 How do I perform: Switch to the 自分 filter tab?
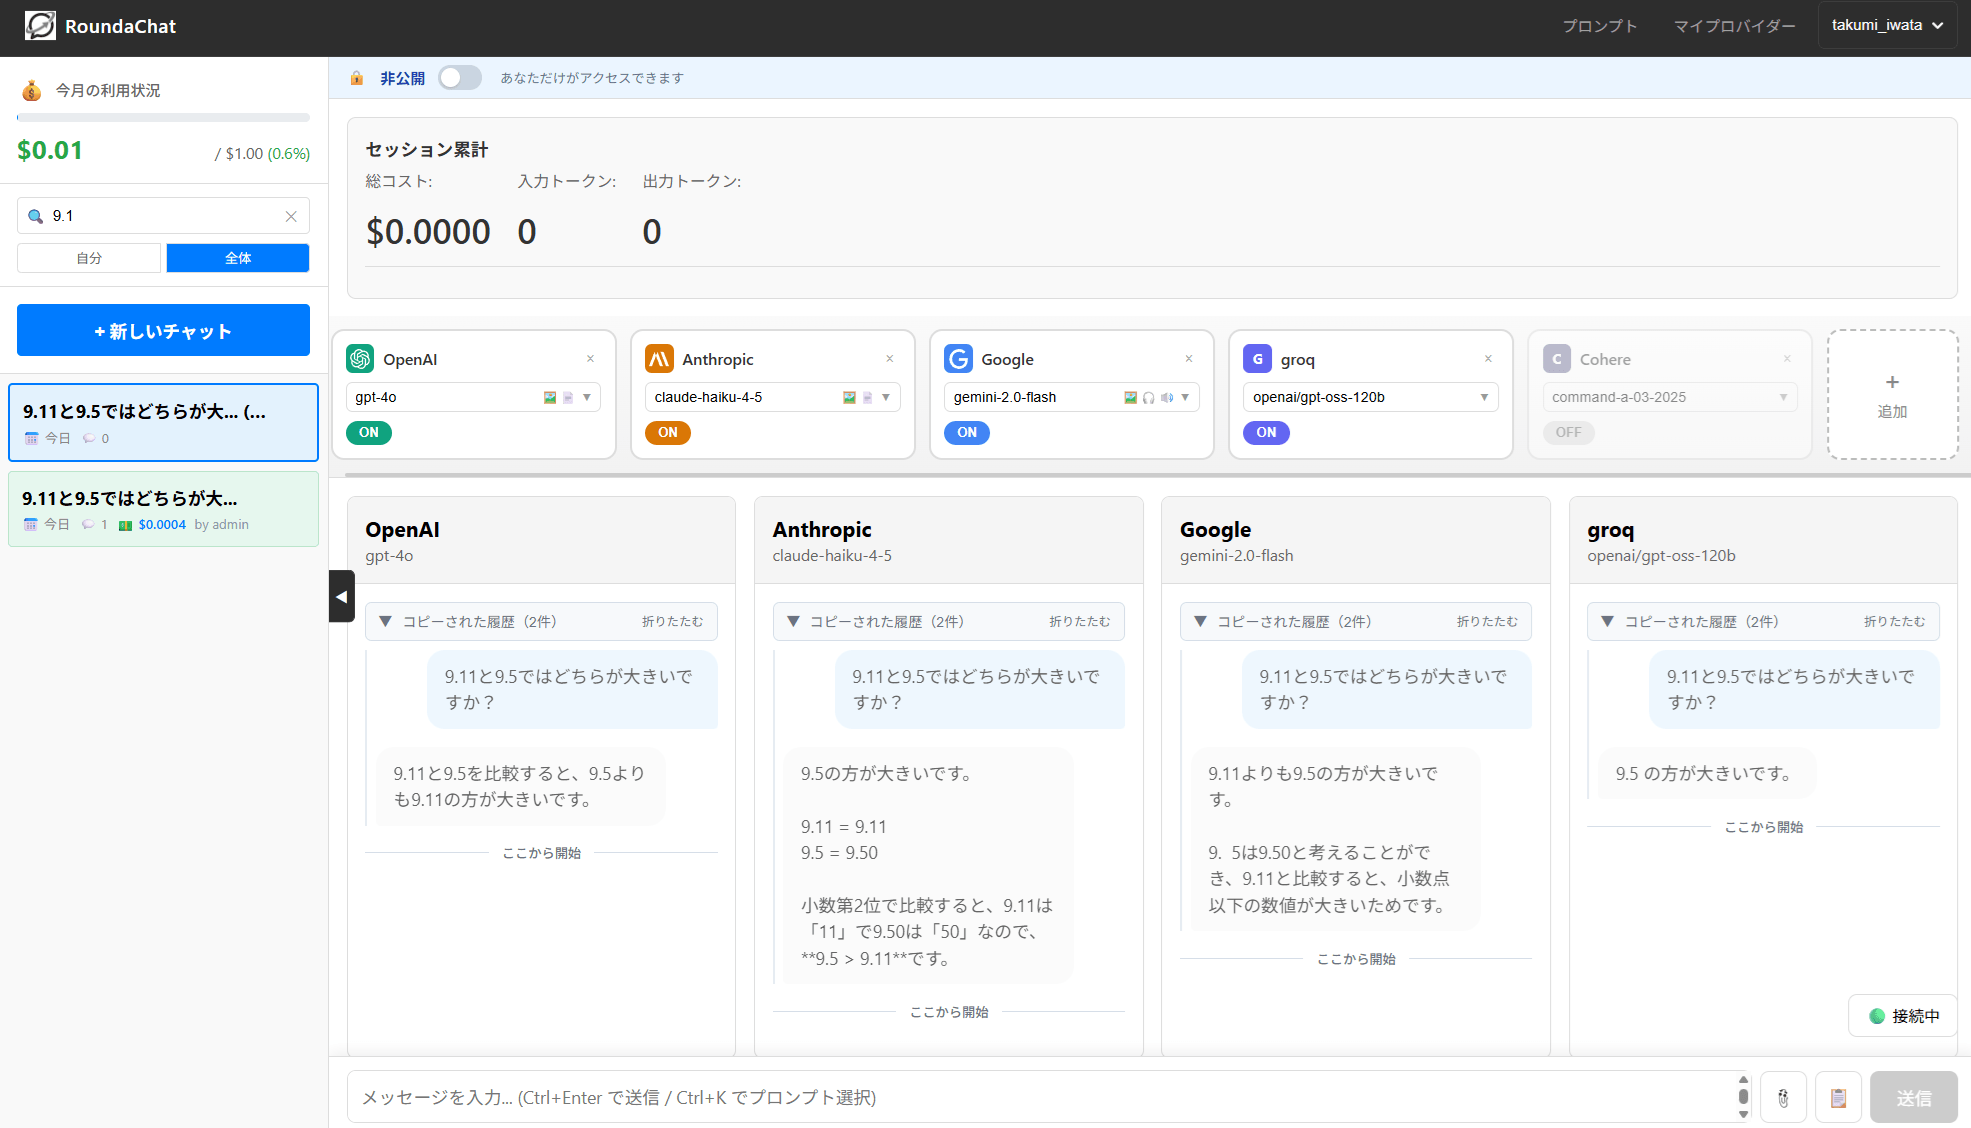point(88,257)
